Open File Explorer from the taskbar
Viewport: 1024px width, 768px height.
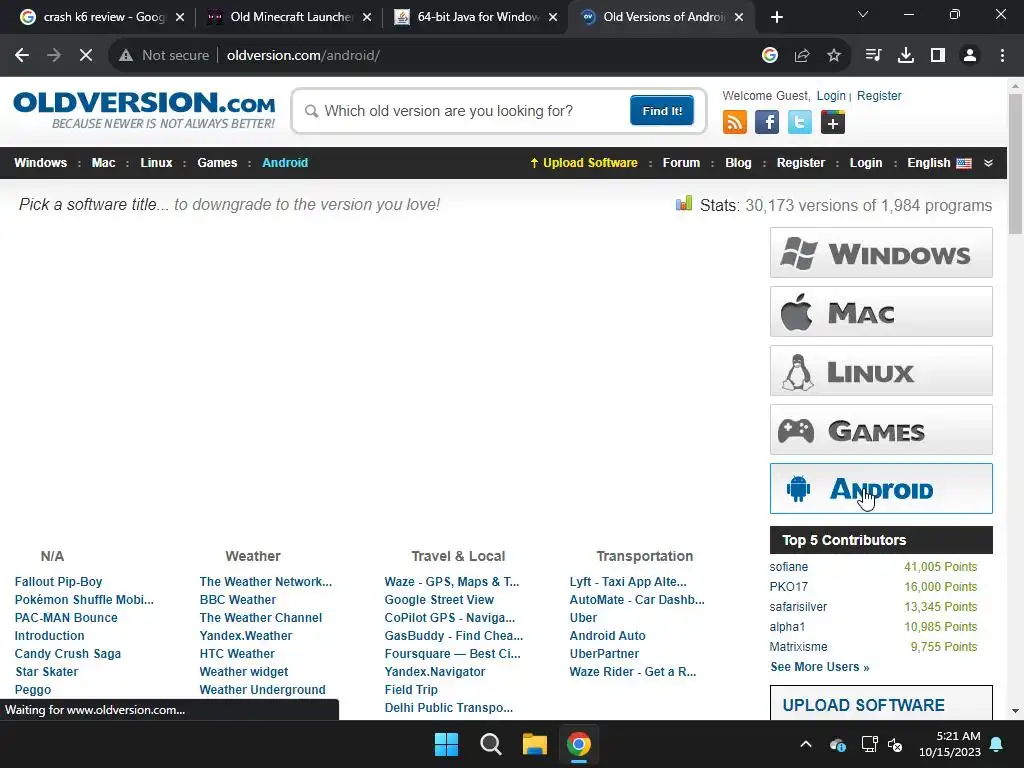tap(534, 744)
